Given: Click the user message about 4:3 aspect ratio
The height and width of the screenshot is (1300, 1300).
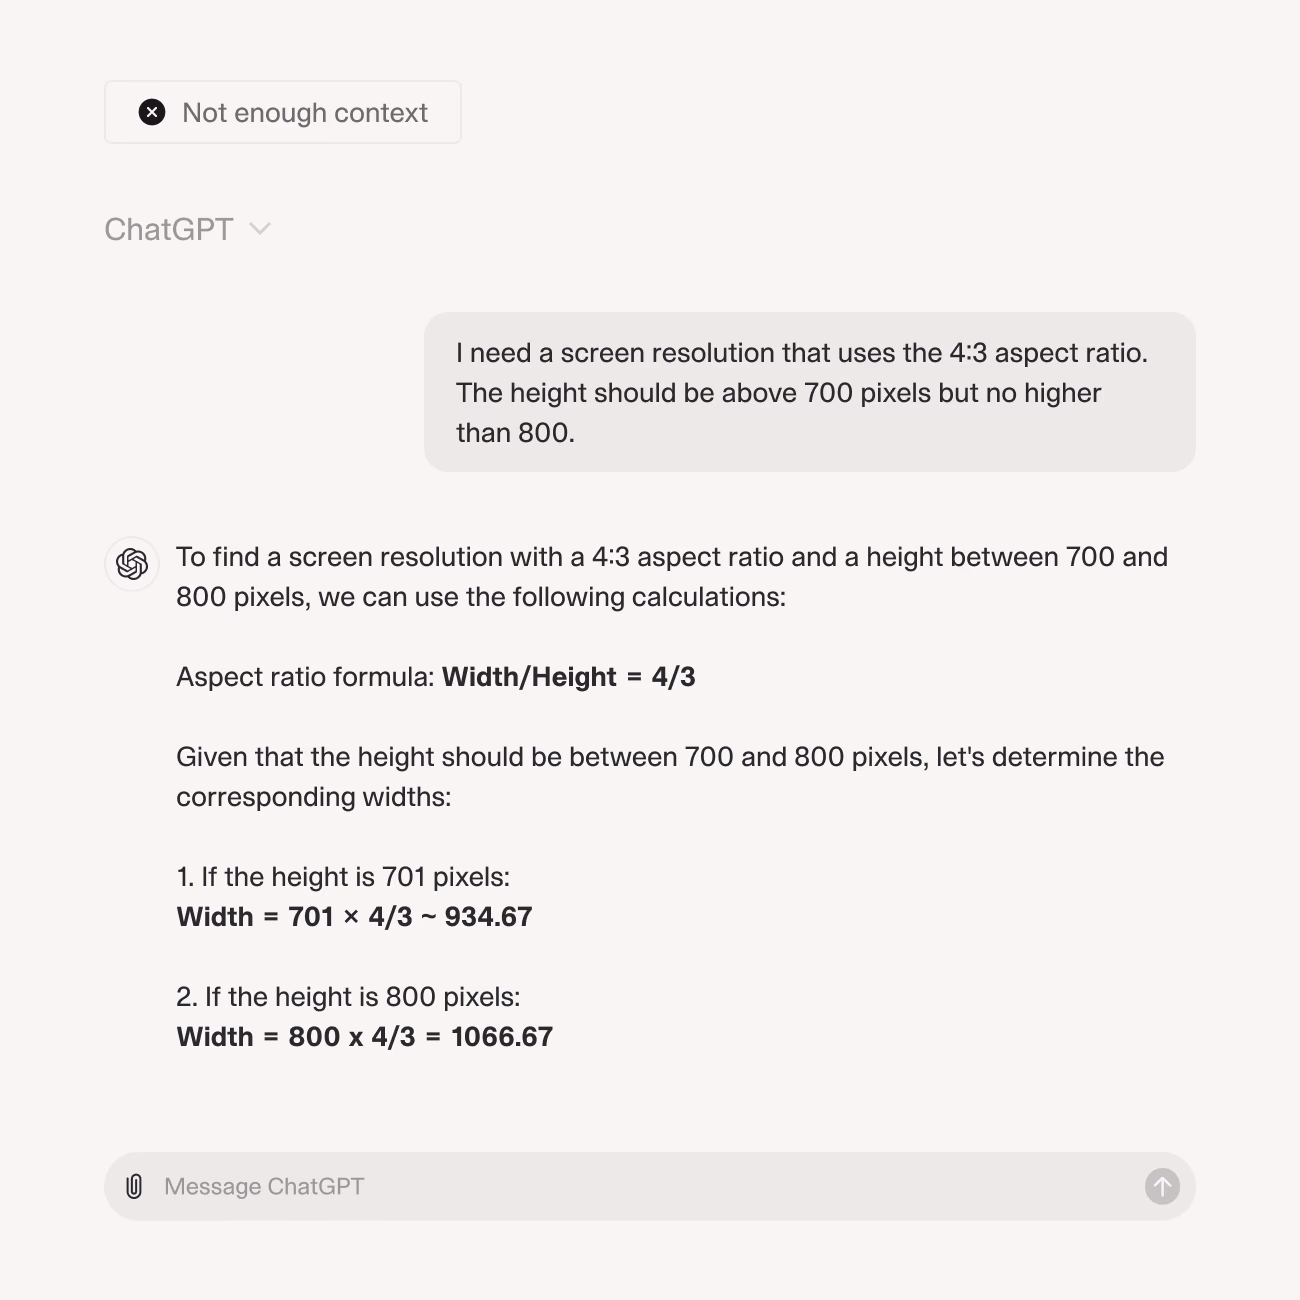Looking at the screenshot, I should (x=810, y=392).
